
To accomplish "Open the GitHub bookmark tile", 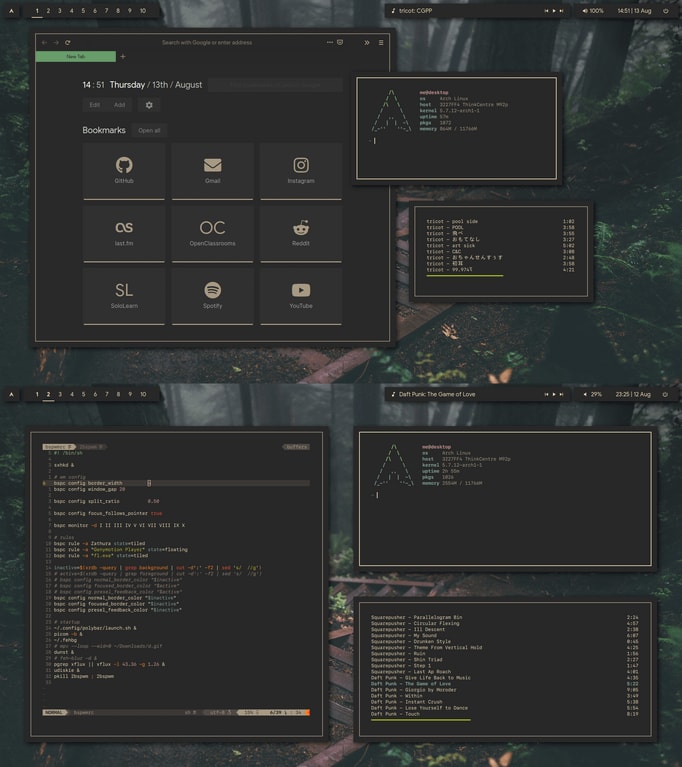I will pos(124,171).
